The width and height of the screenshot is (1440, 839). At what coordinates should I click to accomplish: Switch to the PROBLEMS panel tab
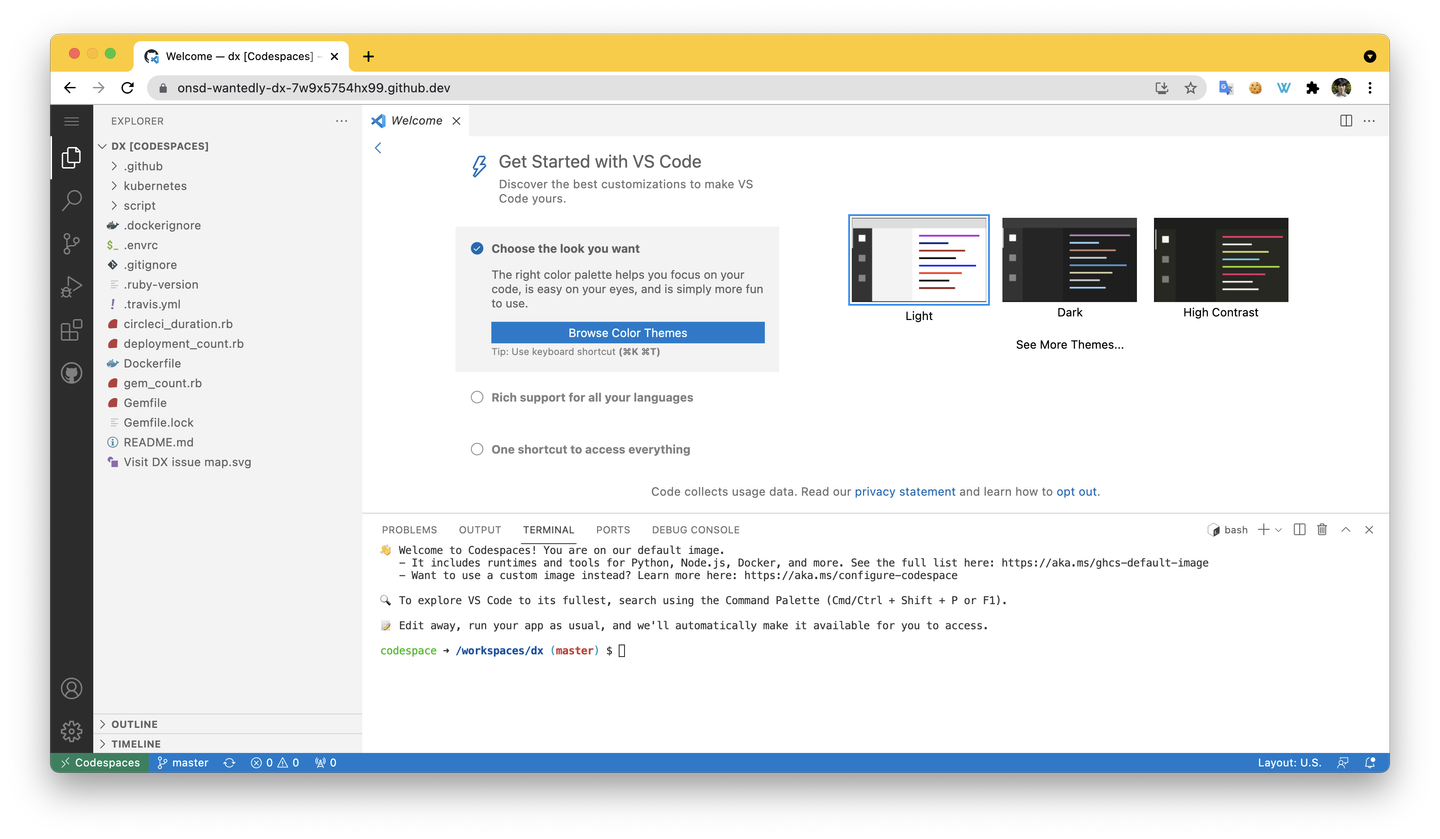pyautogui.click(x=409, y=530)
